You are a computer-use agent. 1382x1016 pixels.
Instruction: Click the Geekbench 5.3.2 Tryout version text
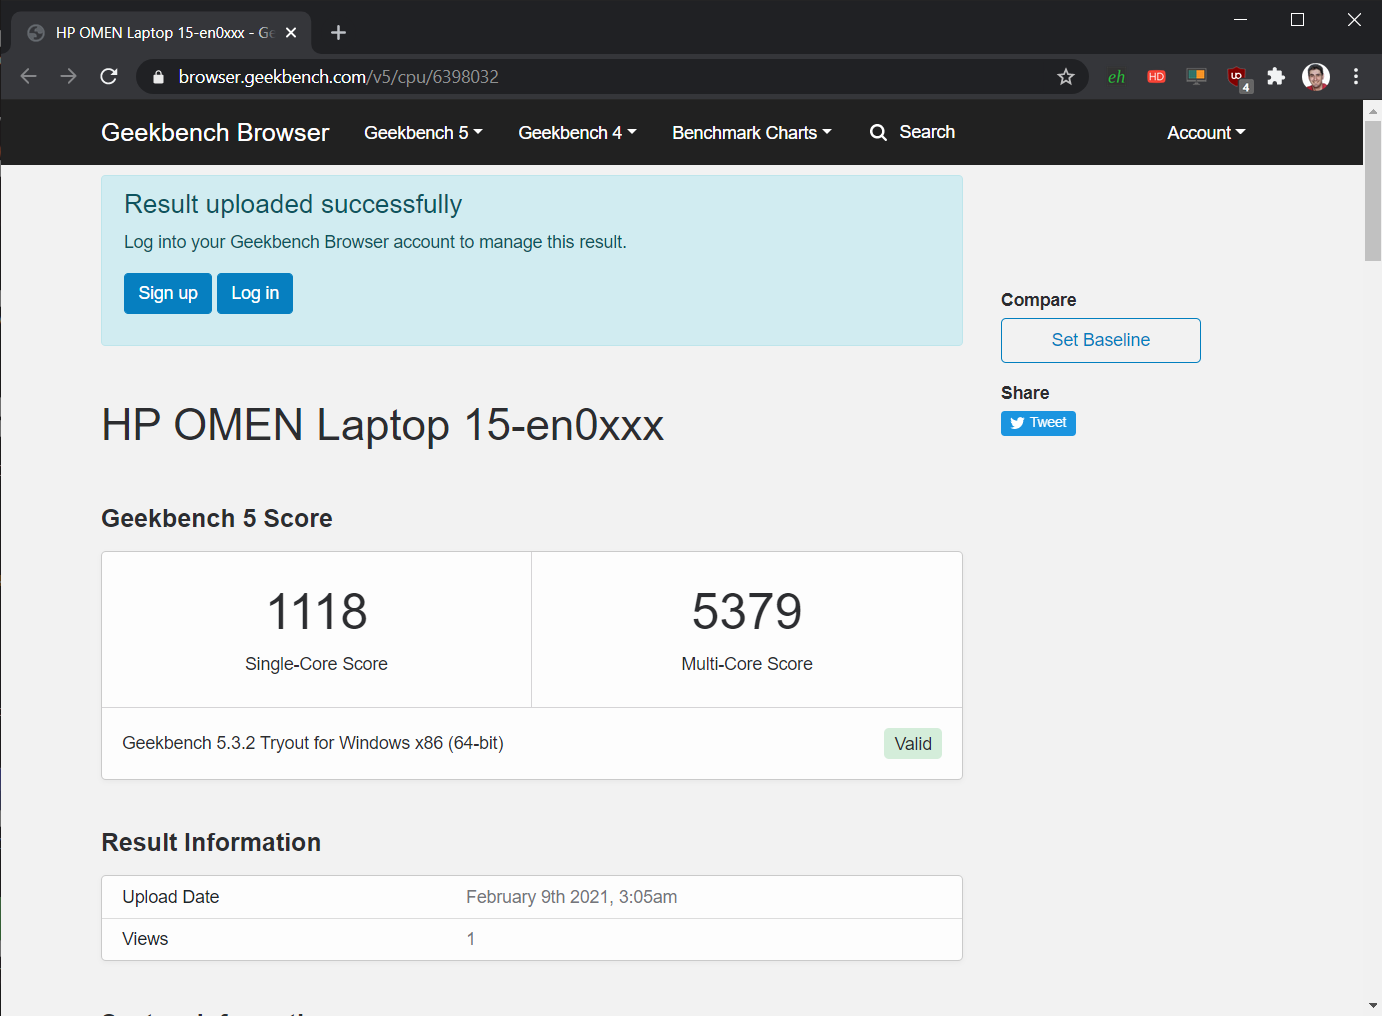[x=313, y=743]
